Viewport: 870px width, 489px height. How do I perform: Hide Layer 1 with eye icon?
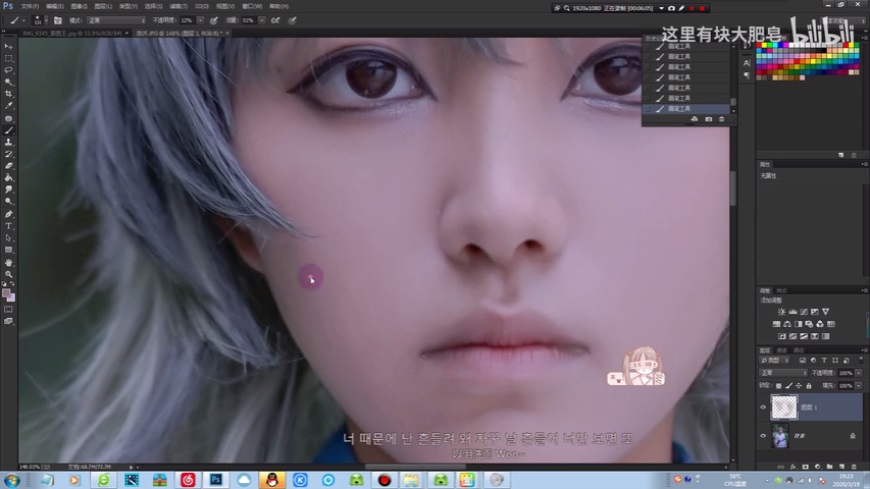763,407
